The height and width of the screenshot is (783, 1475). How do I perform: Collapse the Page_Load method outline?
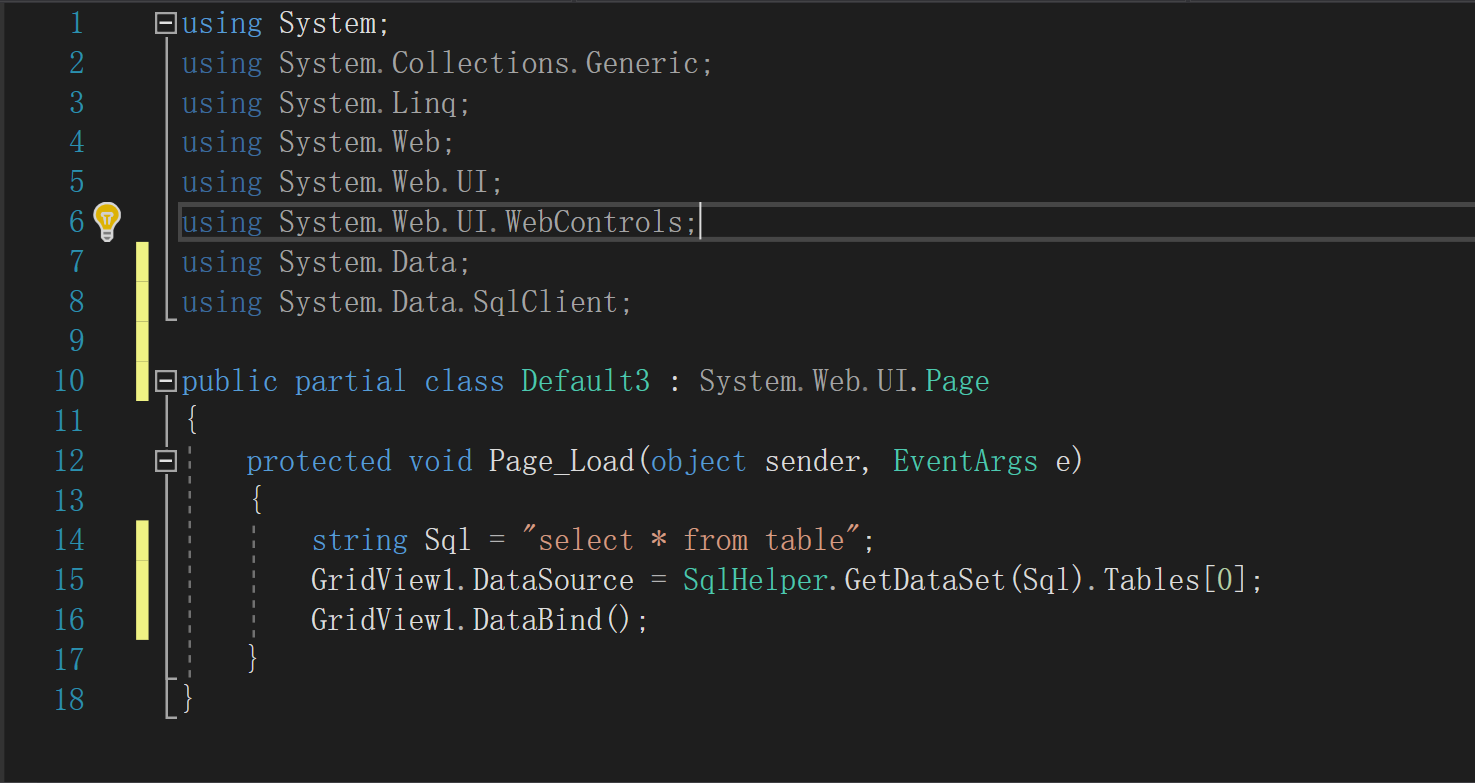click(166, 461)
